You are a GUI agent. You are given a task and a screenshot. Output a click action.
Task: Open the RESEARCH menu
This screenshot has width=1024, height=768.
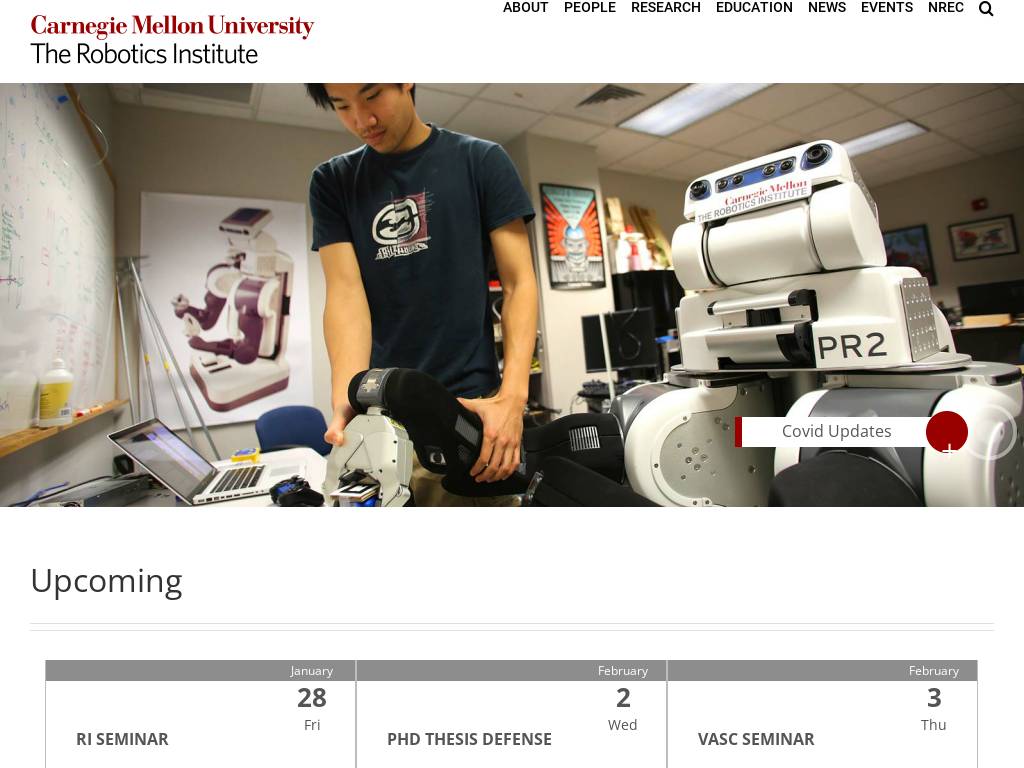(665, 7)
